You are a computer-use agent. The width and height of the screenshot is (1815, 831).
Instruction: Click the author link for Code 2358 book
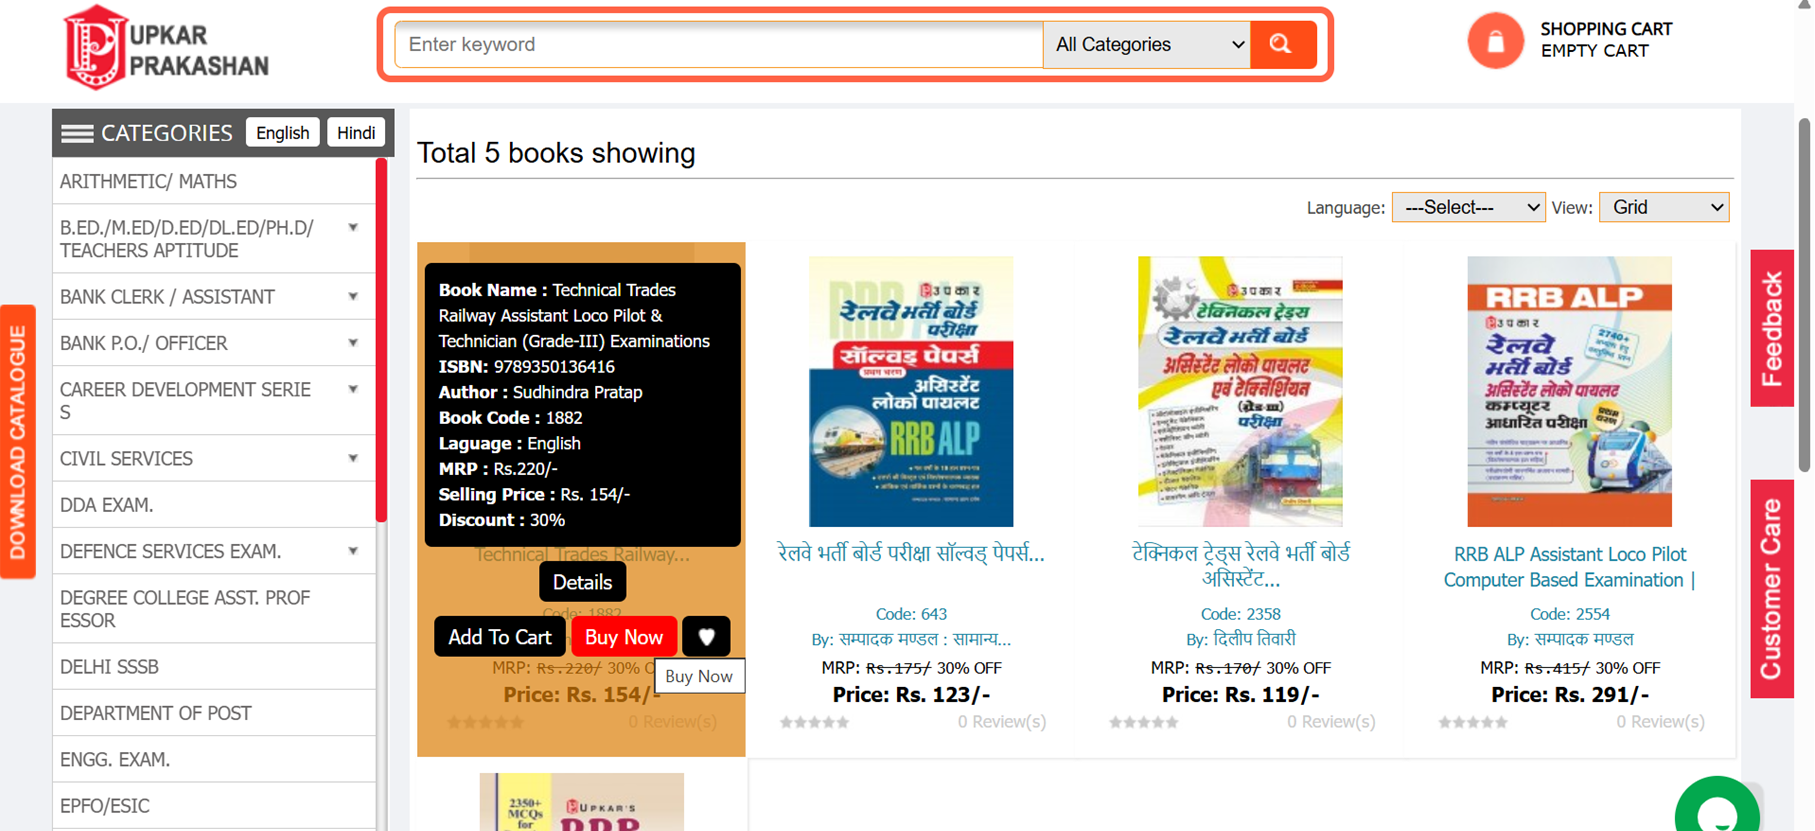(1240, 639)
